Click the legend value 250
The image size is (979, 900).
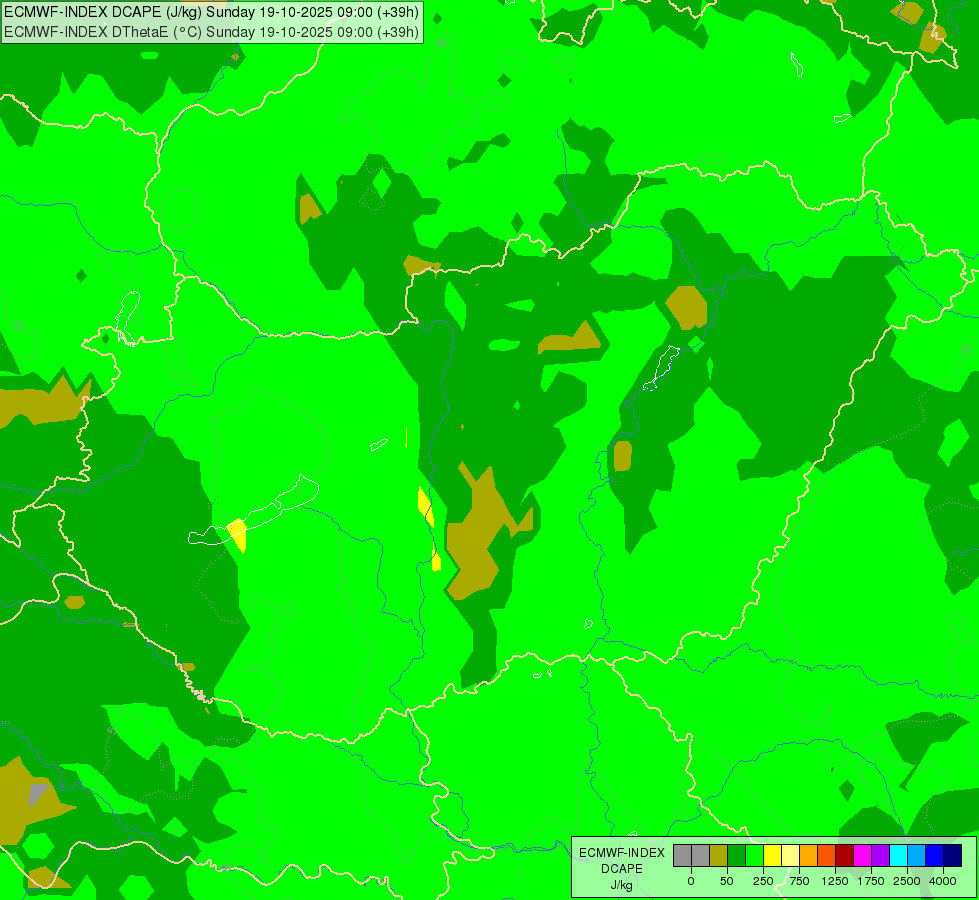(763, 881)
